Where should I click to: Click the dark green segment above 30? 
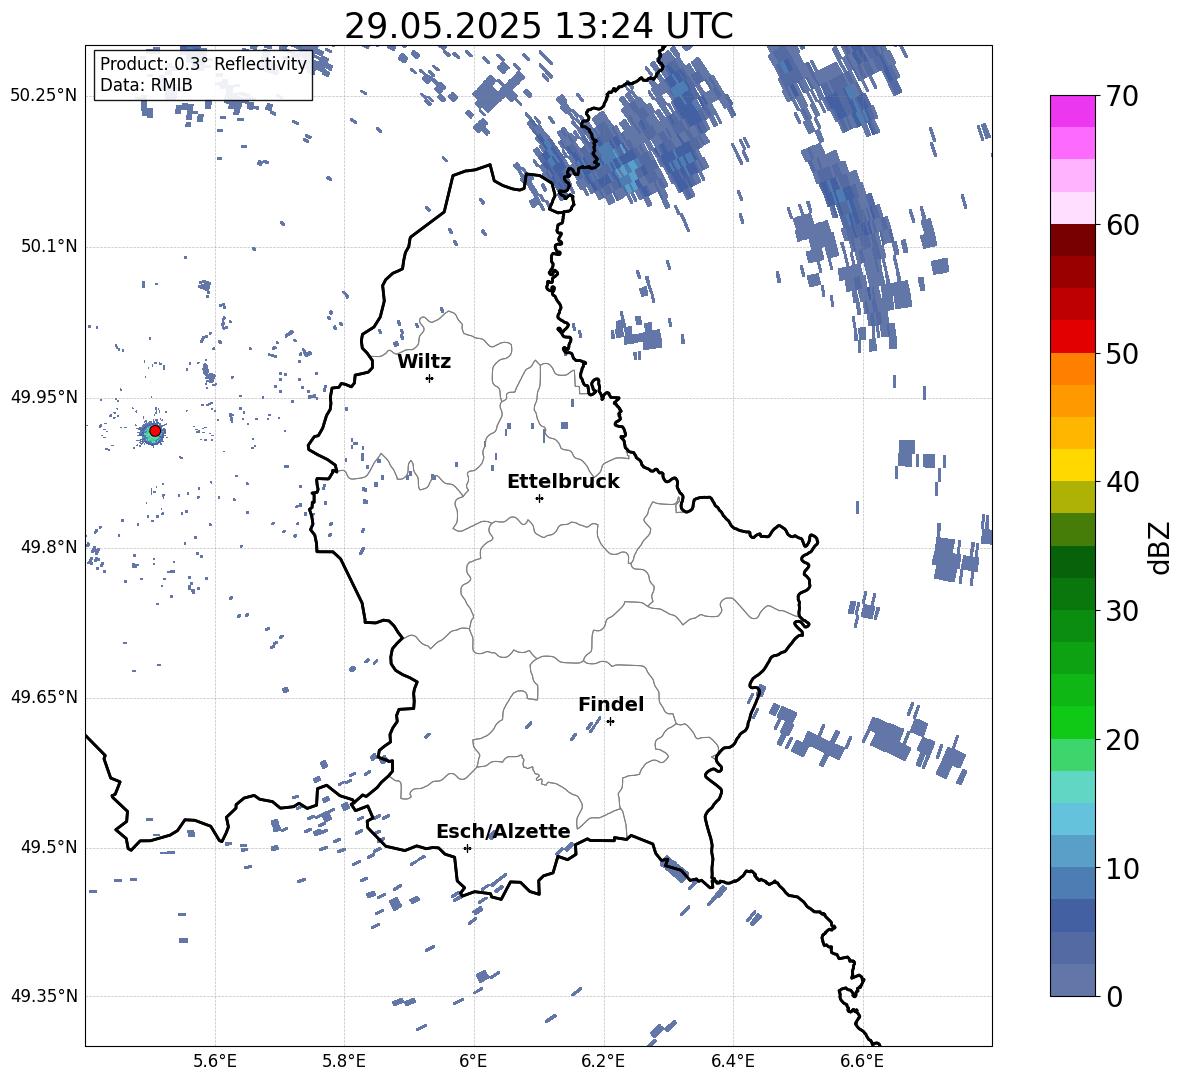(1072, 593)
